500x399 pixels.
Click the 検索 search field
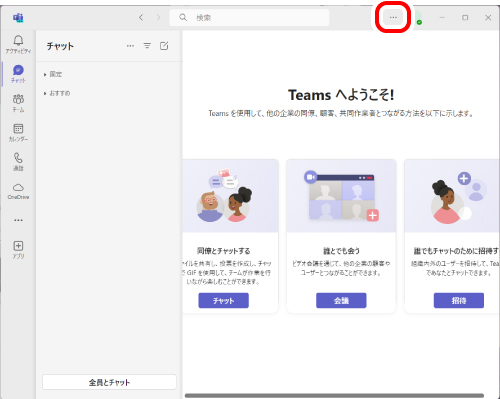(x=249, y=17)
